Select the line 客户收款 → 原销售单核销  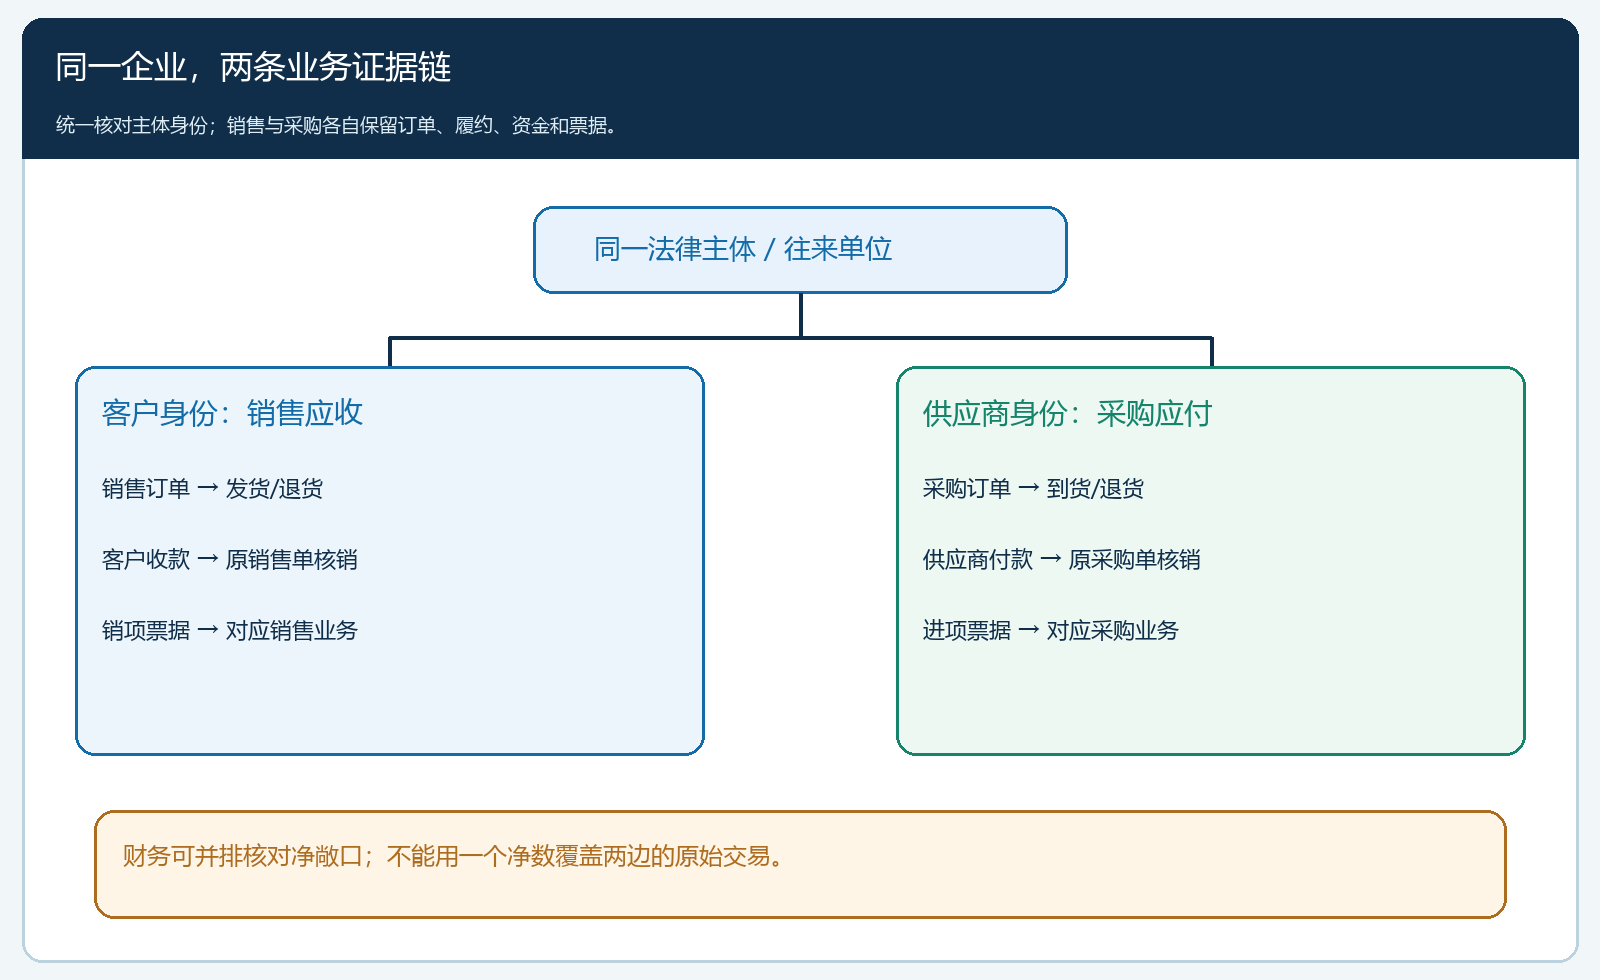click(x=229, y=559)
